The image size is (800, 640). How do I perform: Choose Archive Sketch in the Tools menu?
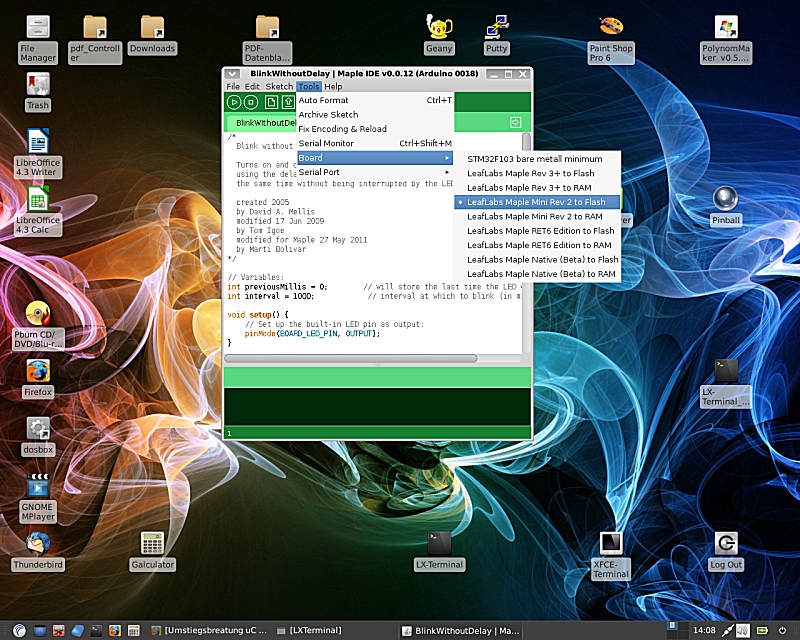tap(375, 114)
